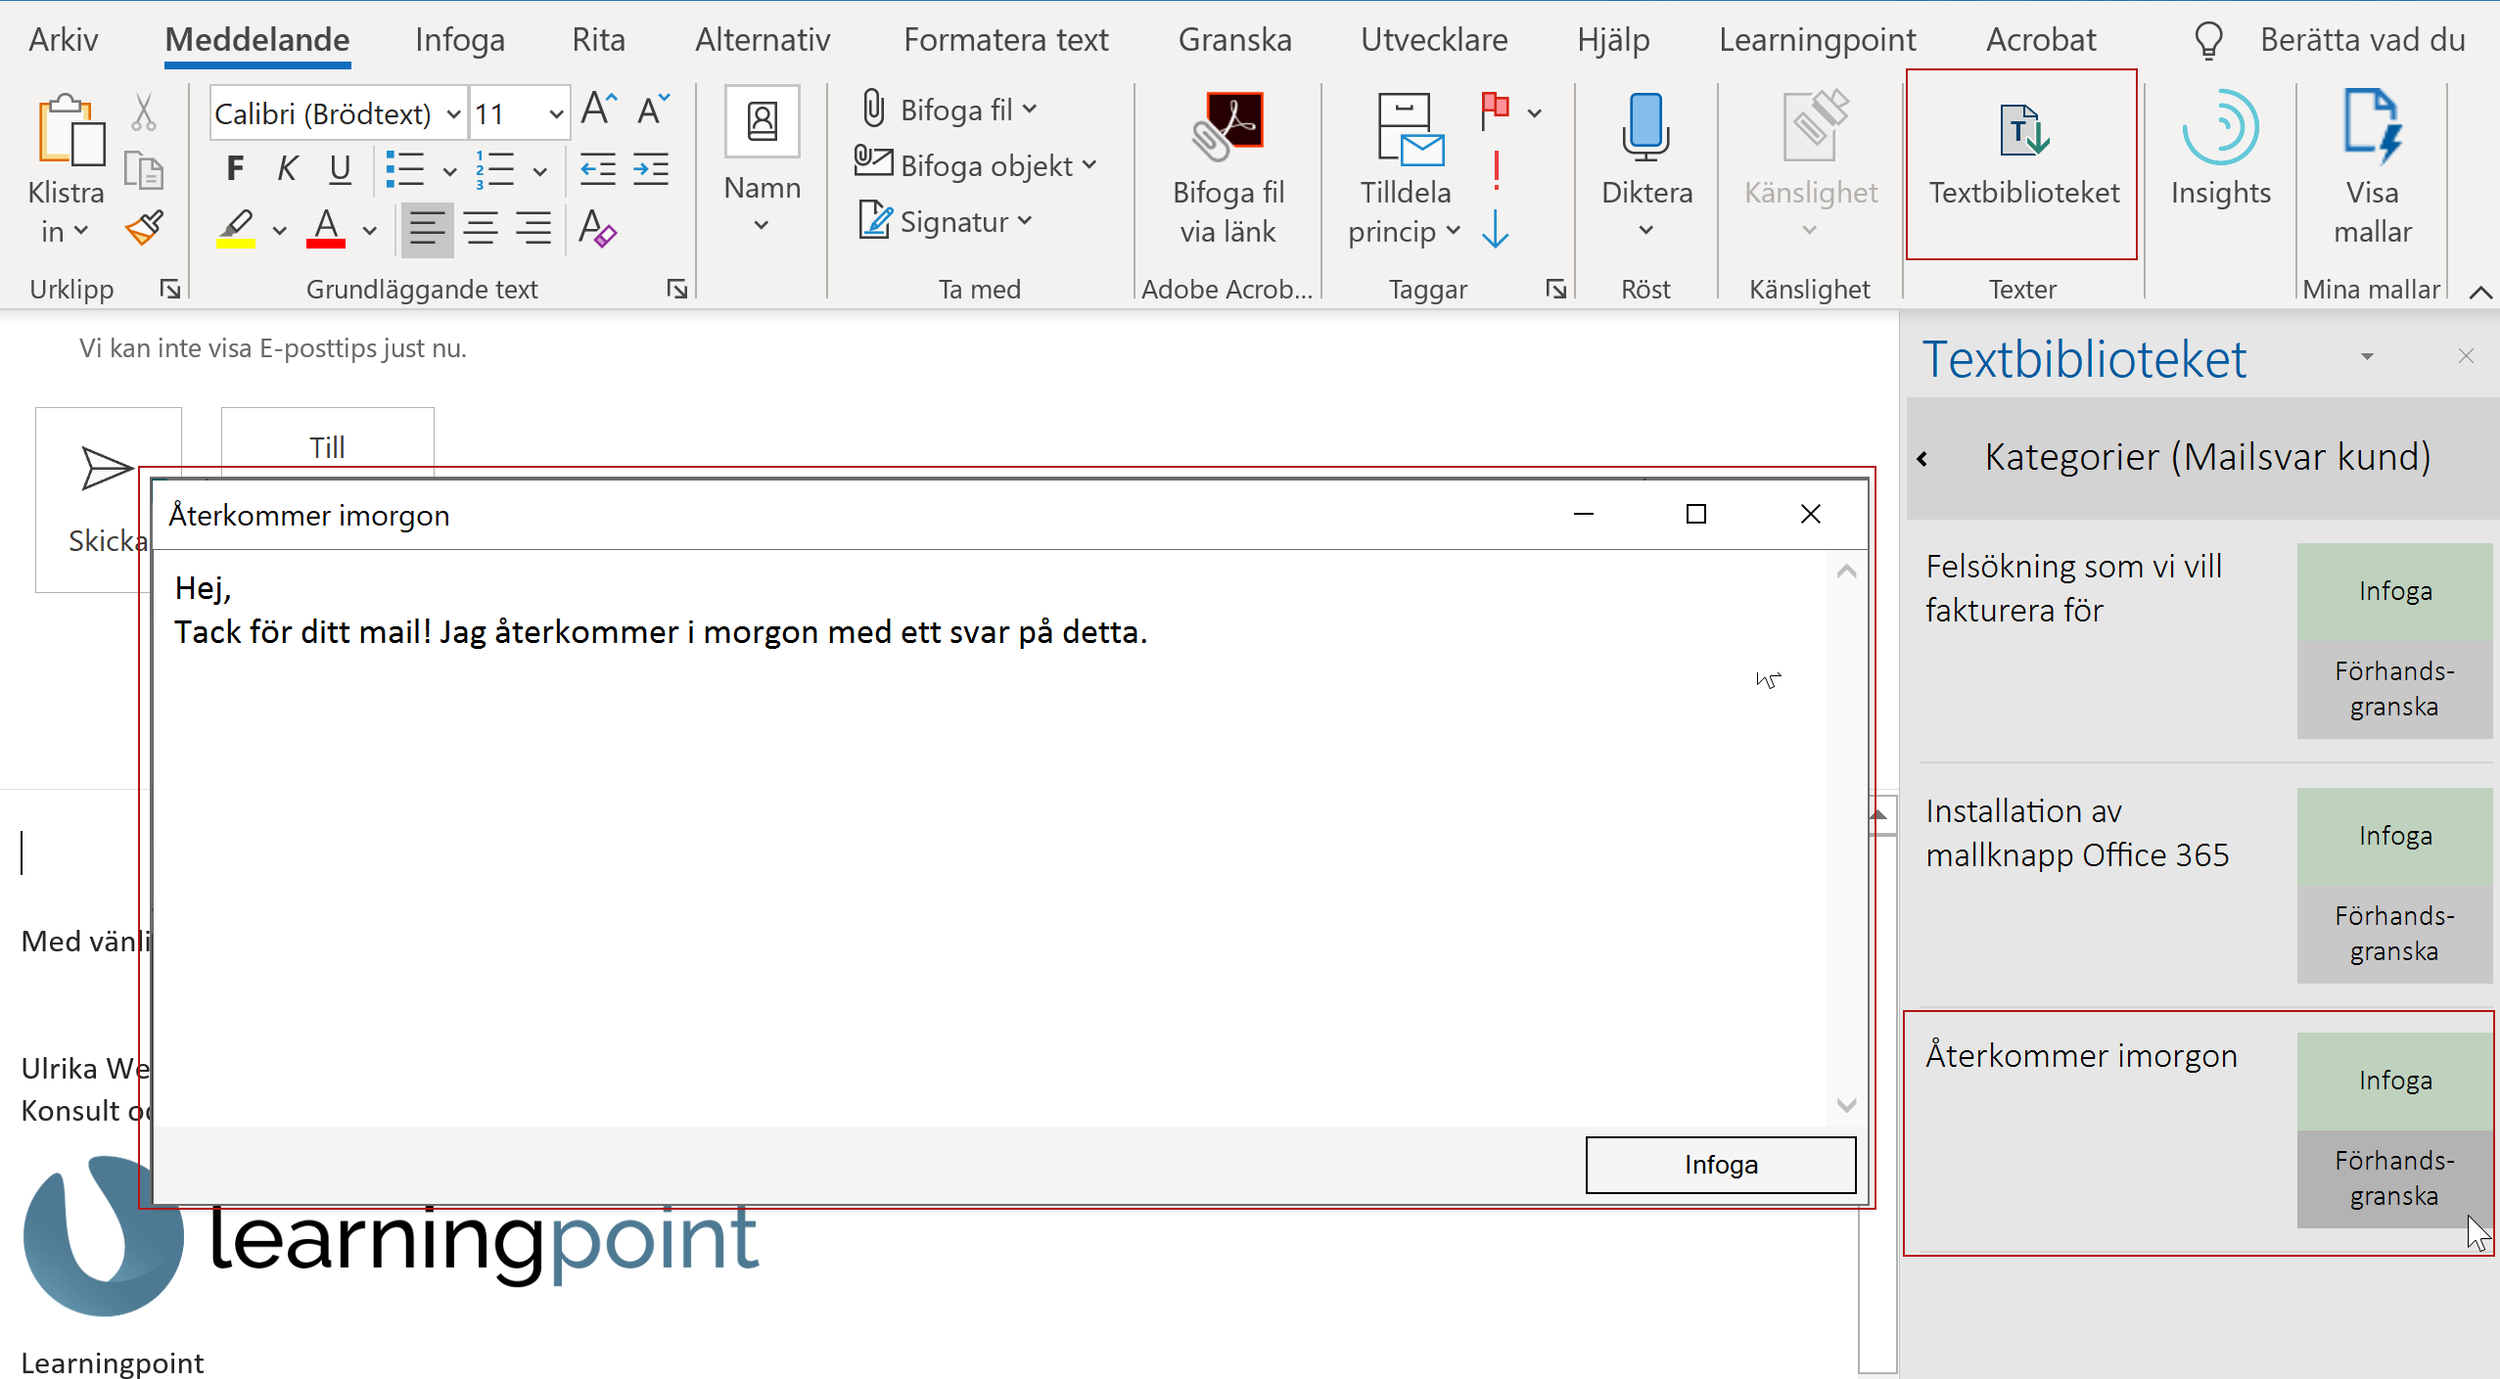
Task: Click the increase indent icon
Action: 651,168
